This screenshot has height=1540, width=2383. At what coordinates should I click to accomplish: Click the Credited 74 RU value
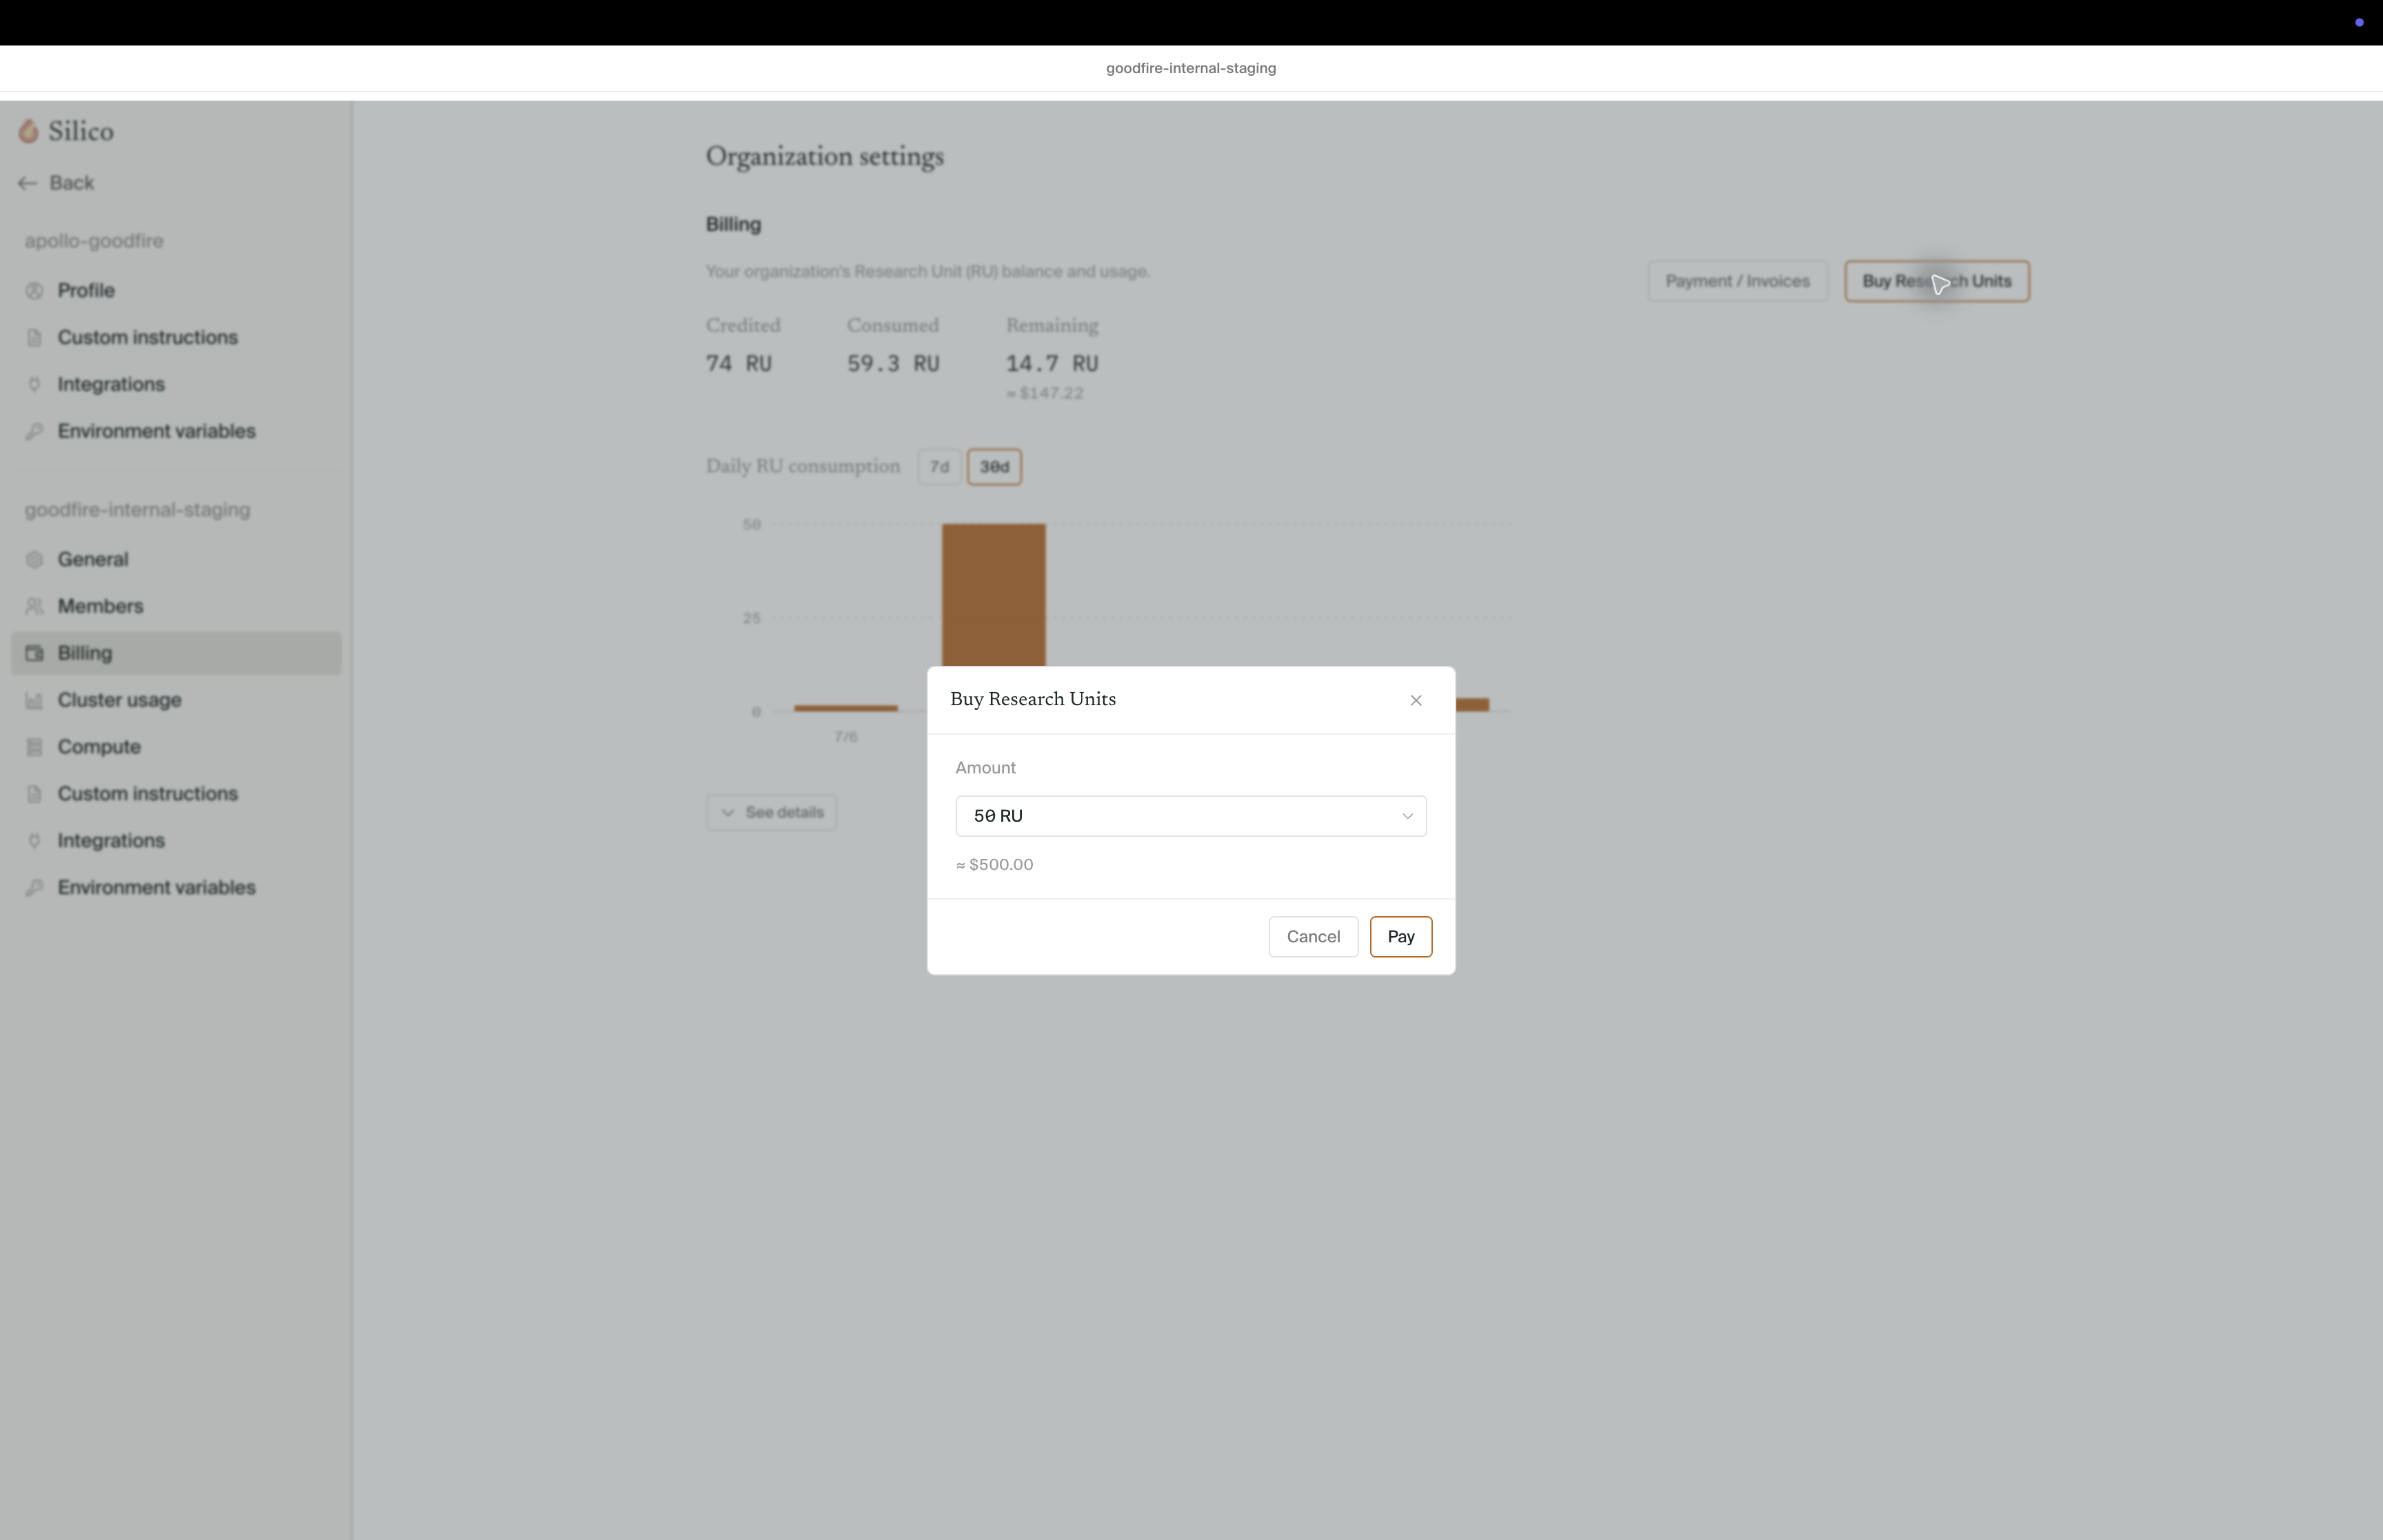pyautogui.click(x=739, y=364)
